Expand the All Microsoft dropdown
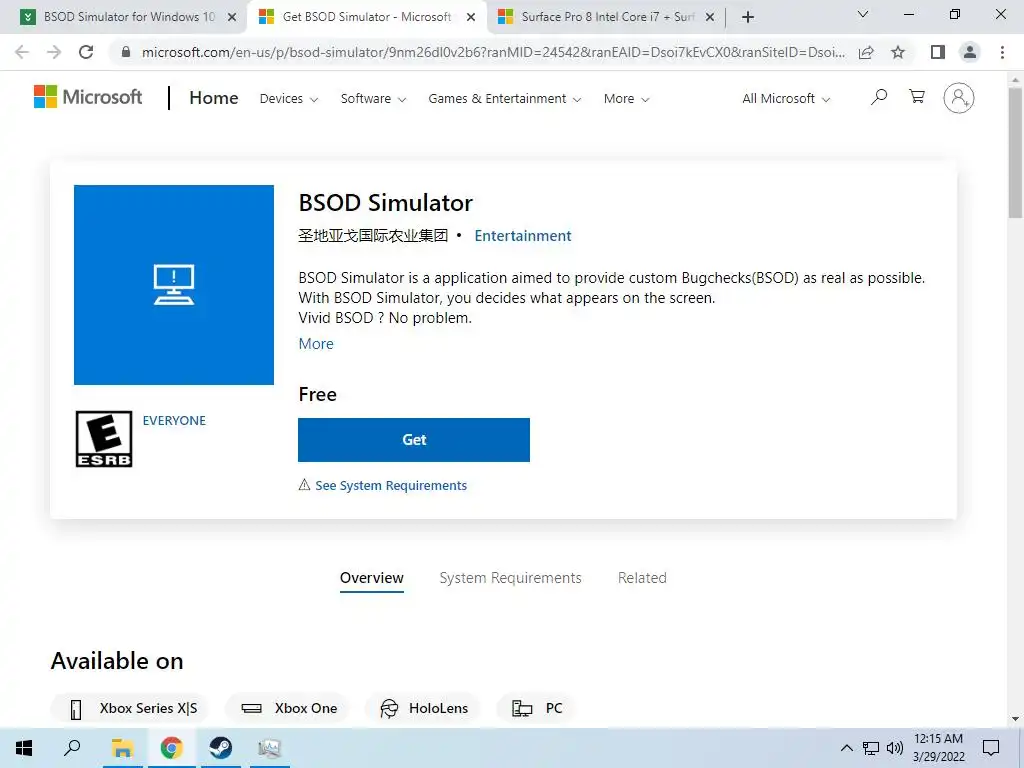Viewport: 1024px width, 768px height. 786,99
